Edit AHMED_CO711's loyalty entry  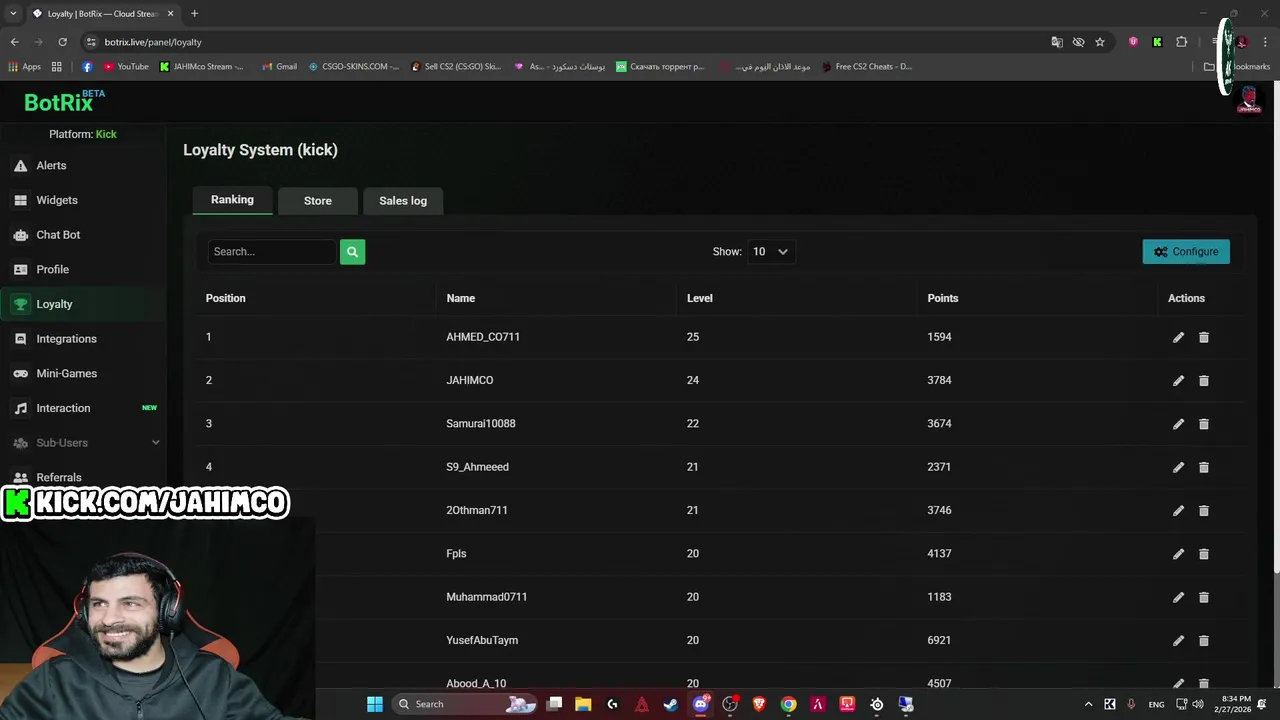pos(1178,338)
